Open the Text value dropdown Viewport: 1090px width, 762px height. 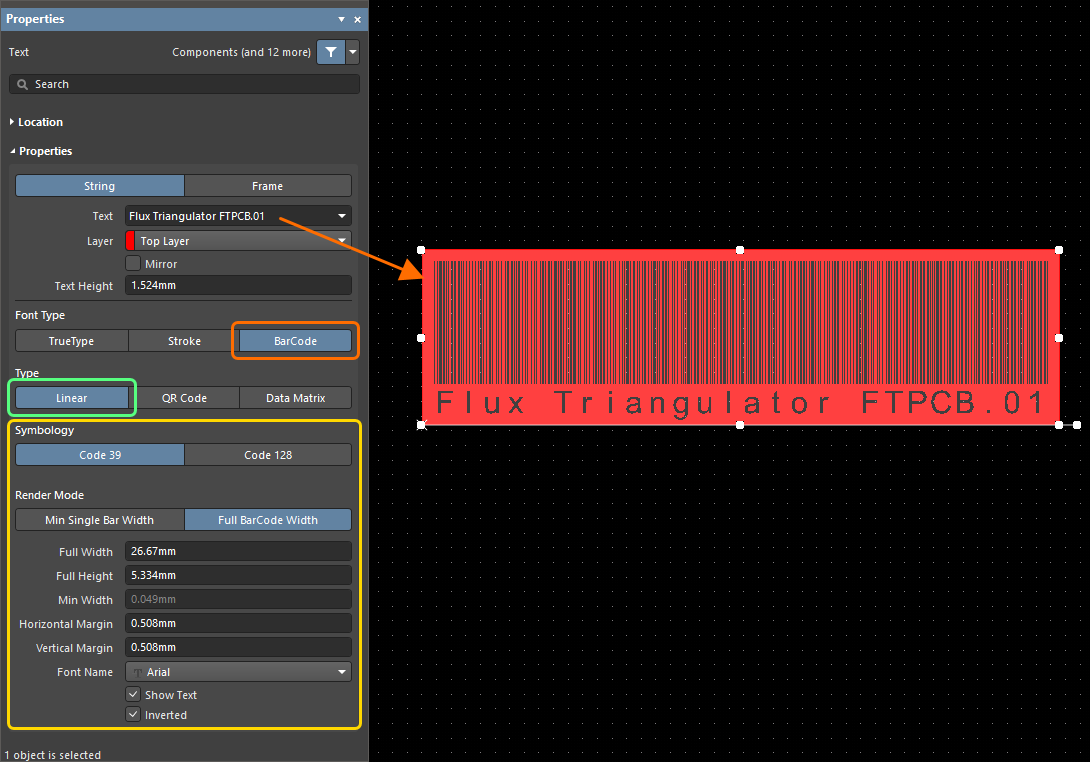coord(342,216)
